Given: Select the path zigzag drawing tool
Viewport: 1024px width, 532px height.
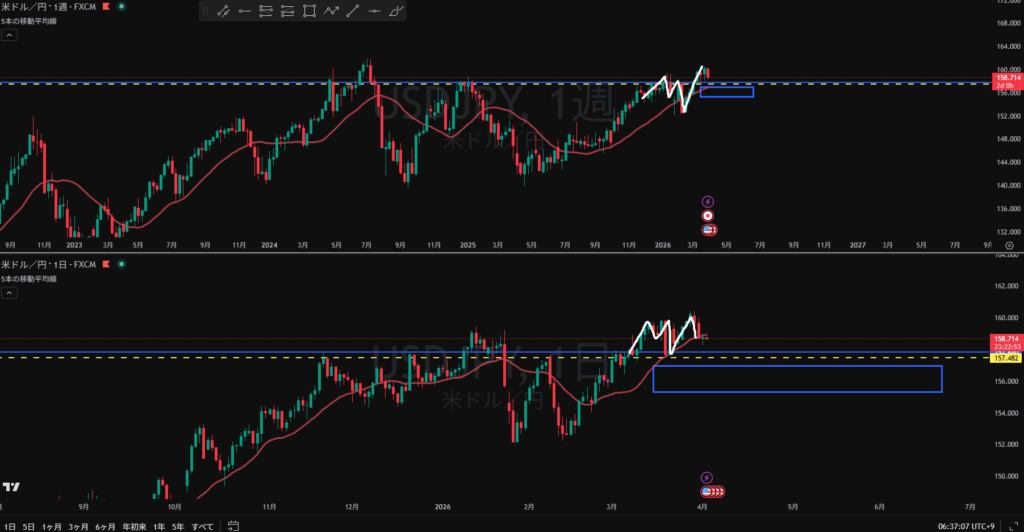Looking at the screenshot, I should coord(331,12).
